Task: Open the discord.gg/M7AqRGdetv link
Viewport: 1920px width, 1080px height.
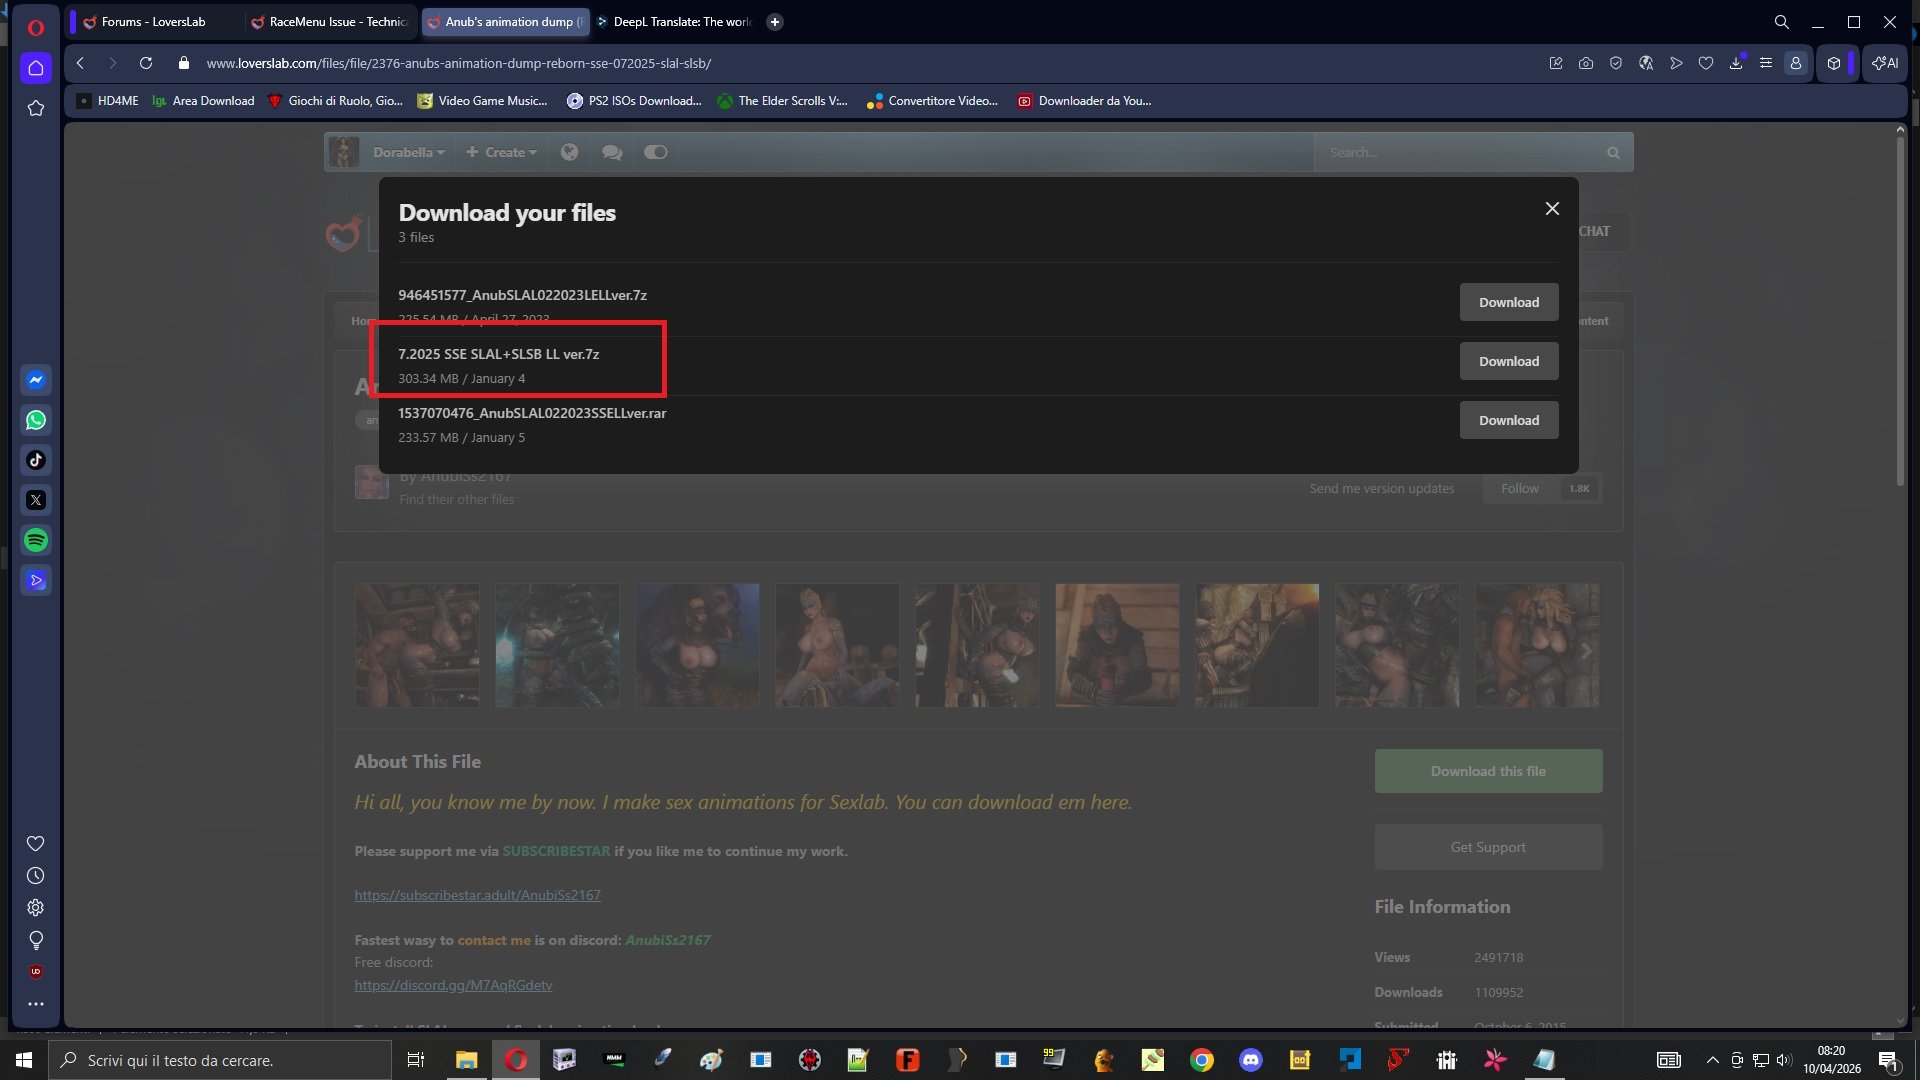Action: click(453, 985)
